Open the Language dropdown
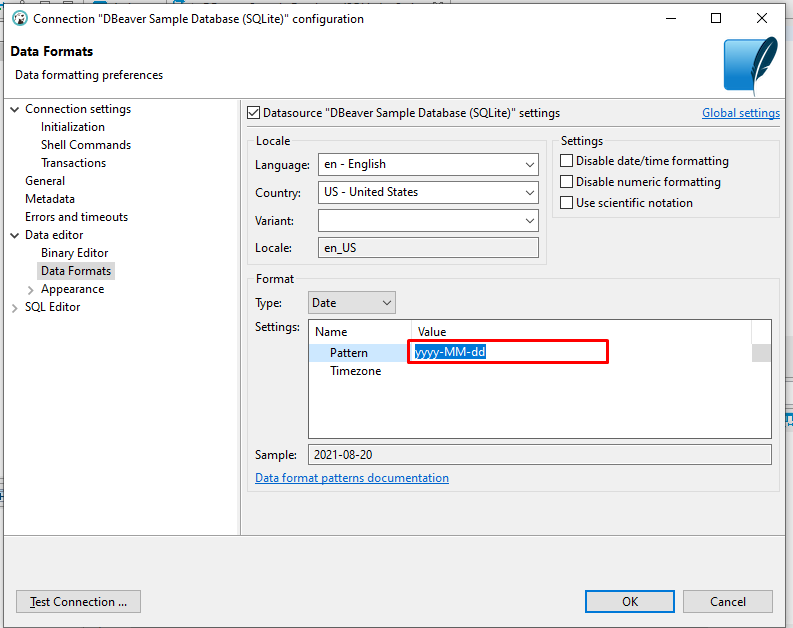Screen dimensions: 793x628 click(x=428, y=164)
